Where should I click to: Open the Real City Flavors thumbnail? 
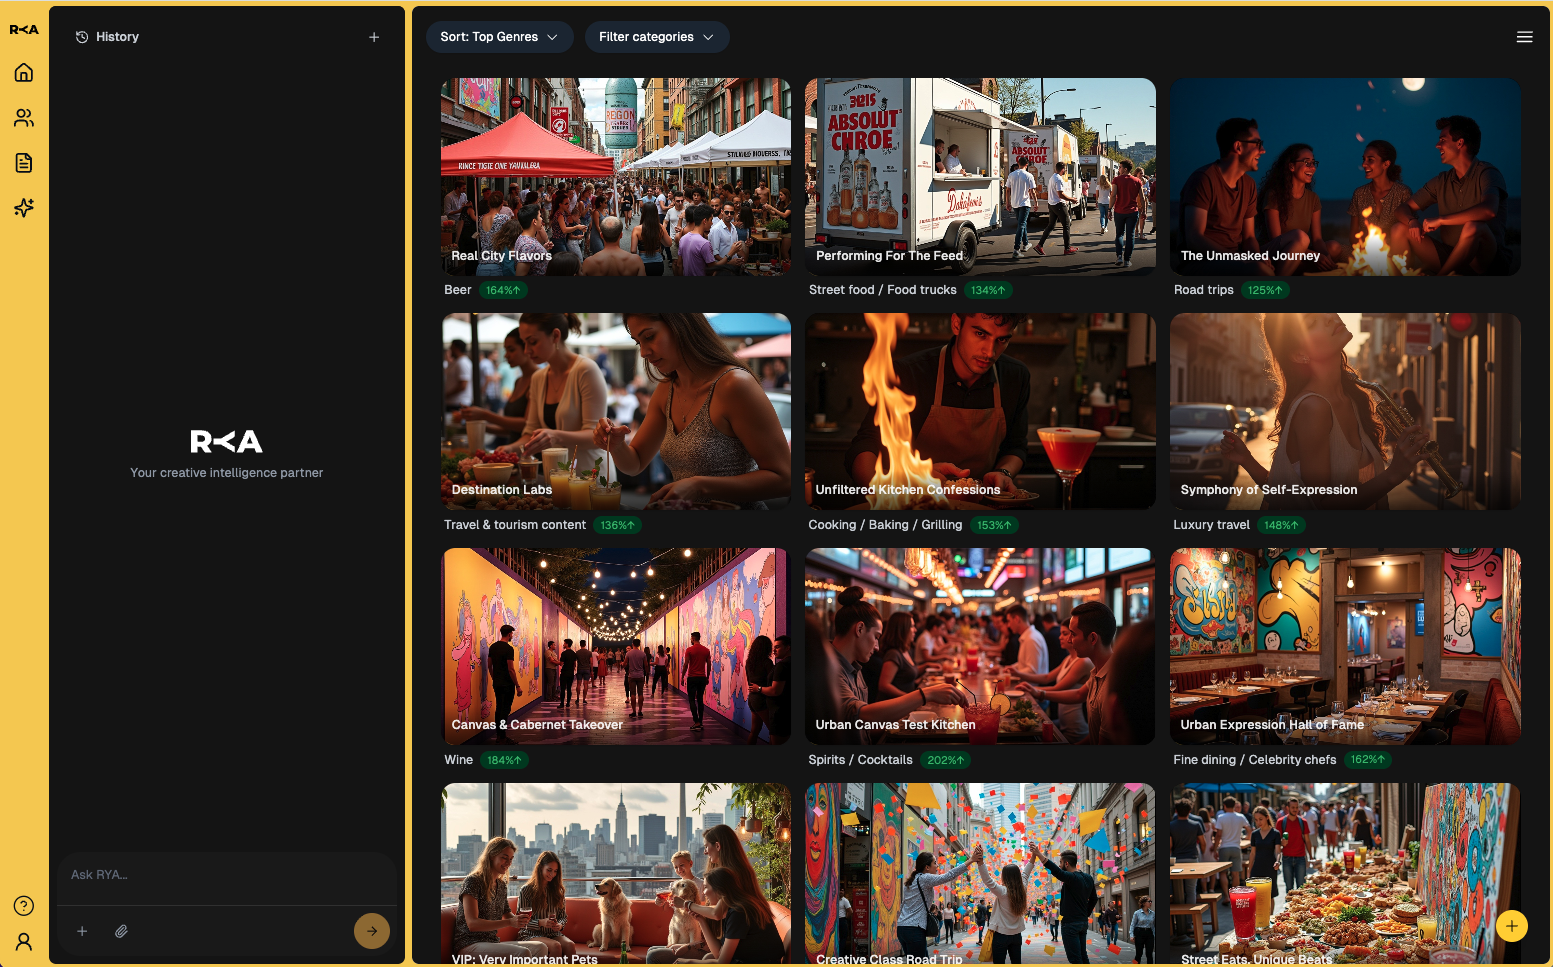tap(616, 177)
